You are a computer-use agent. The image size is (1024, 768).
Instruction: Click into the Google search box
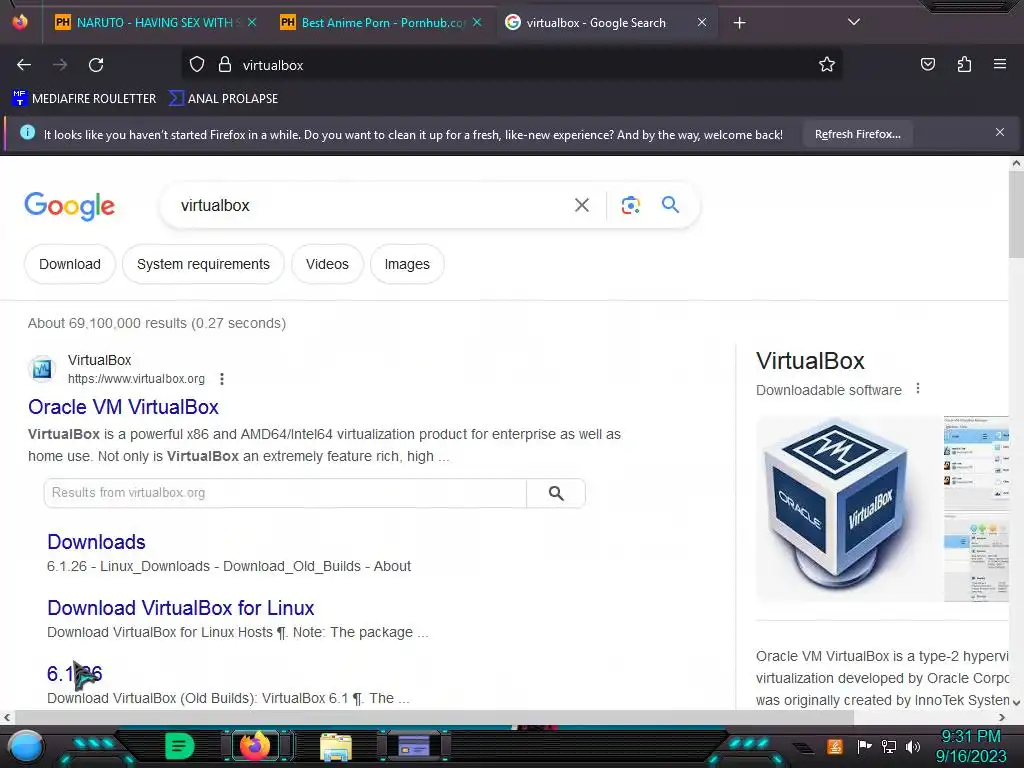pos(372,206)
